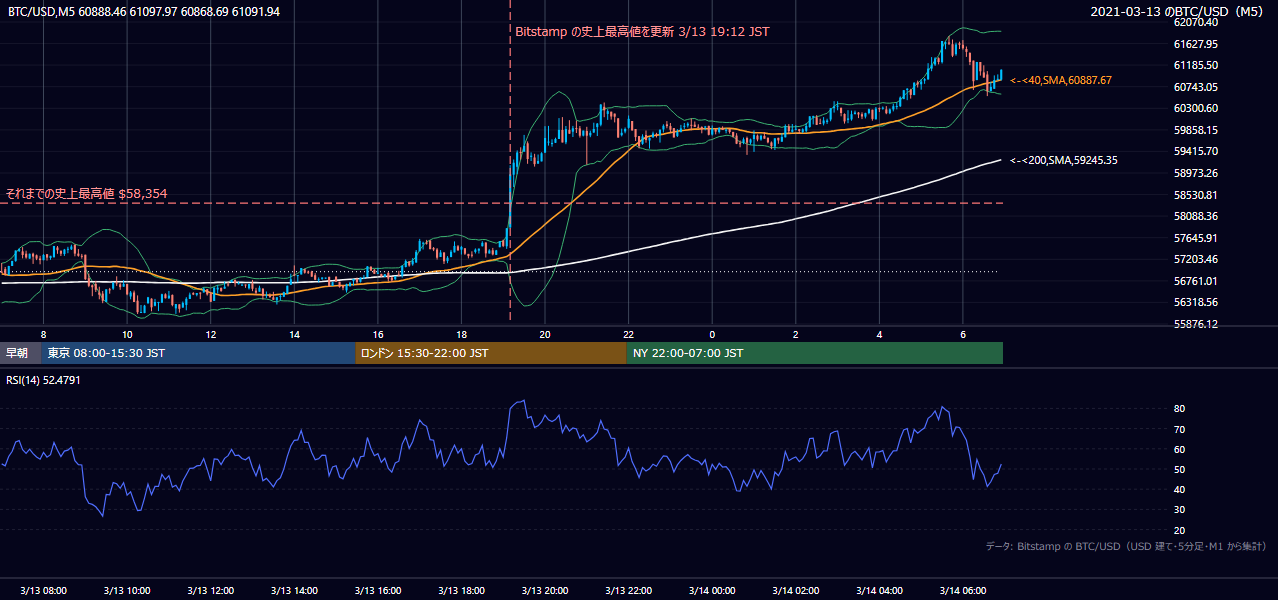1278x600 pixels.
Task: Click the bottom date label '3/13 18:00'
Action: 461,591
